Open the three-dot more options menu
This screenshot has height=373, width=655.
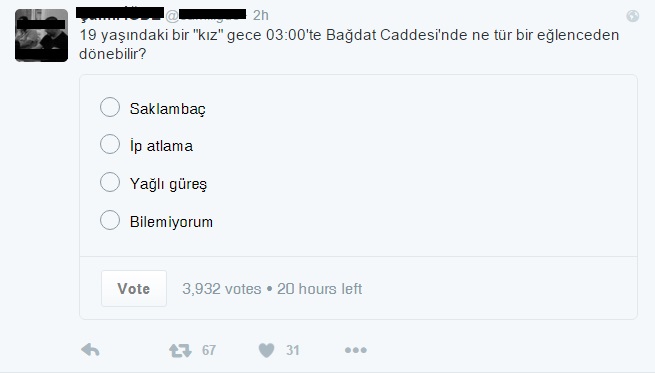coord(356,350)
